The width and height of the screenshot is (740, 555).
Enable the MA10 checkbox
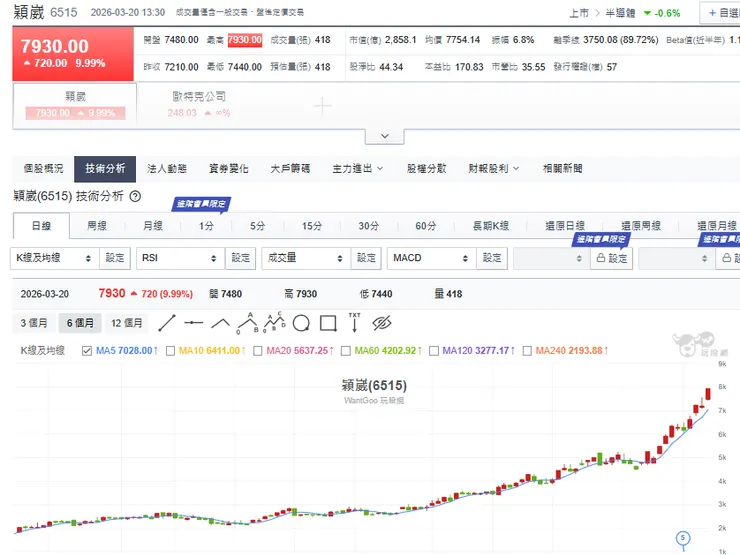170,351
